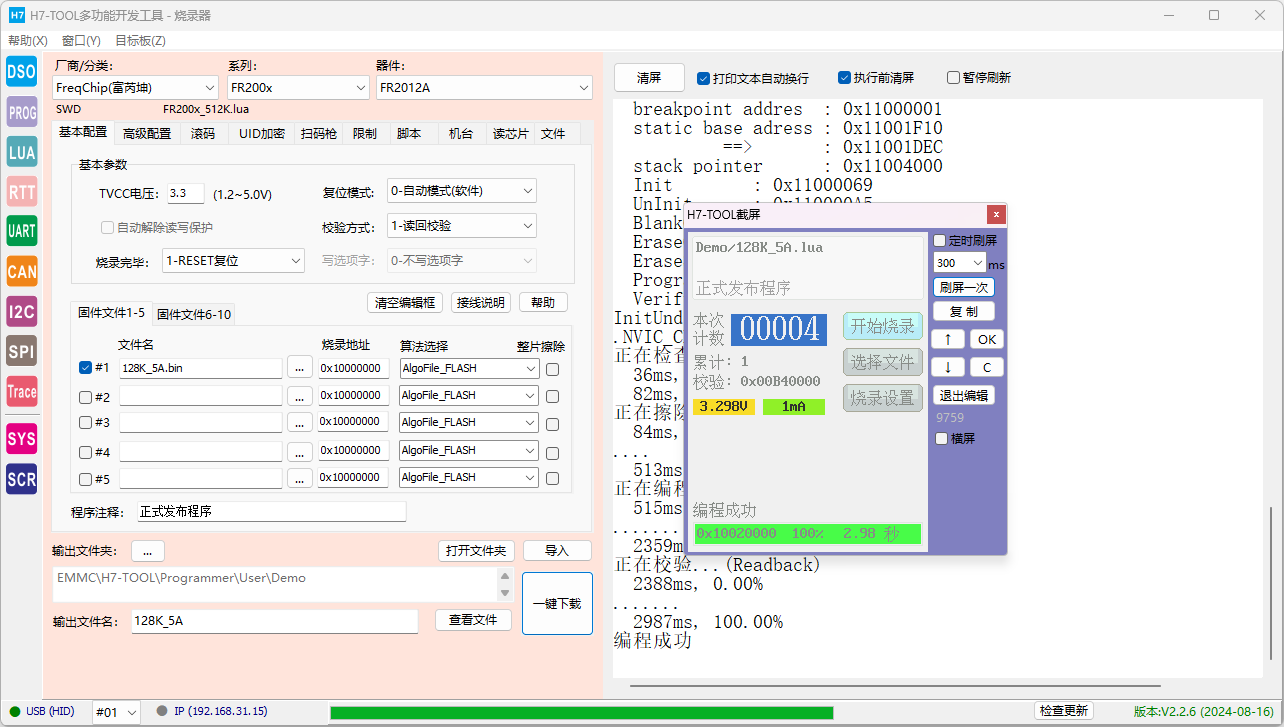This screenshot has width=1284, height=727.
Task: Open 烧录完毕 RESET复位 dropdown
Action: (233, 261)
